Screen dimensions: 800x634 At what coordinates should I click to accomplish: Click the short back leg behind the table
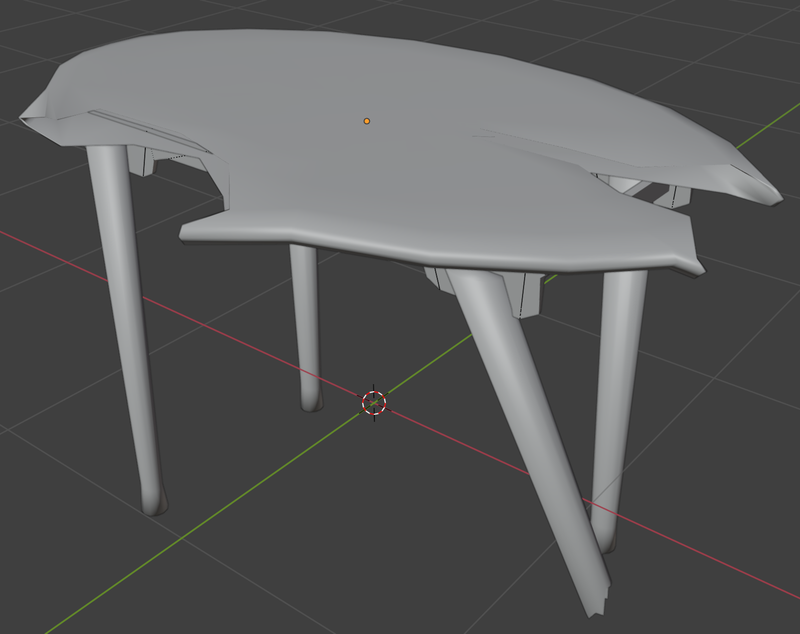coord(305,320)
